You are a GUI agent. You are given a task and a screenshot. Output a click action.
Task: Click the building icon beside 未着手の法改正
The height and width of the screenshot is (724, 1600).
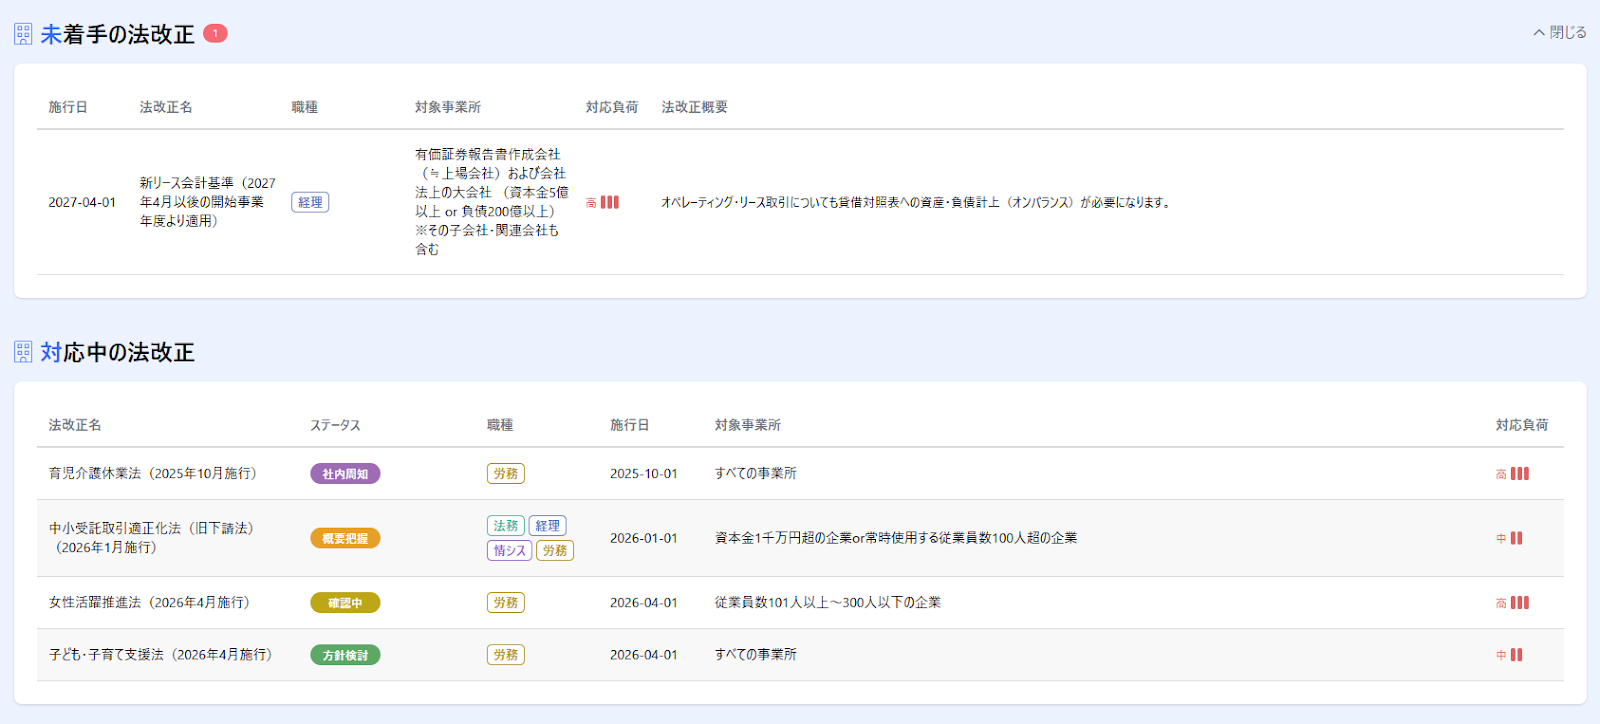23,34
